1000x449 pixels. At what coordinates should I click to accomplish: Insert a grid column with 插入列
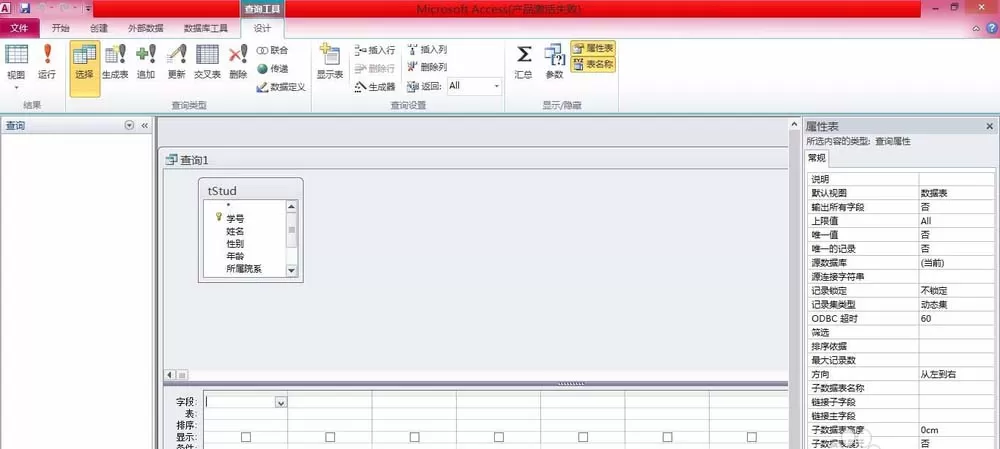(x=427, y=50)
